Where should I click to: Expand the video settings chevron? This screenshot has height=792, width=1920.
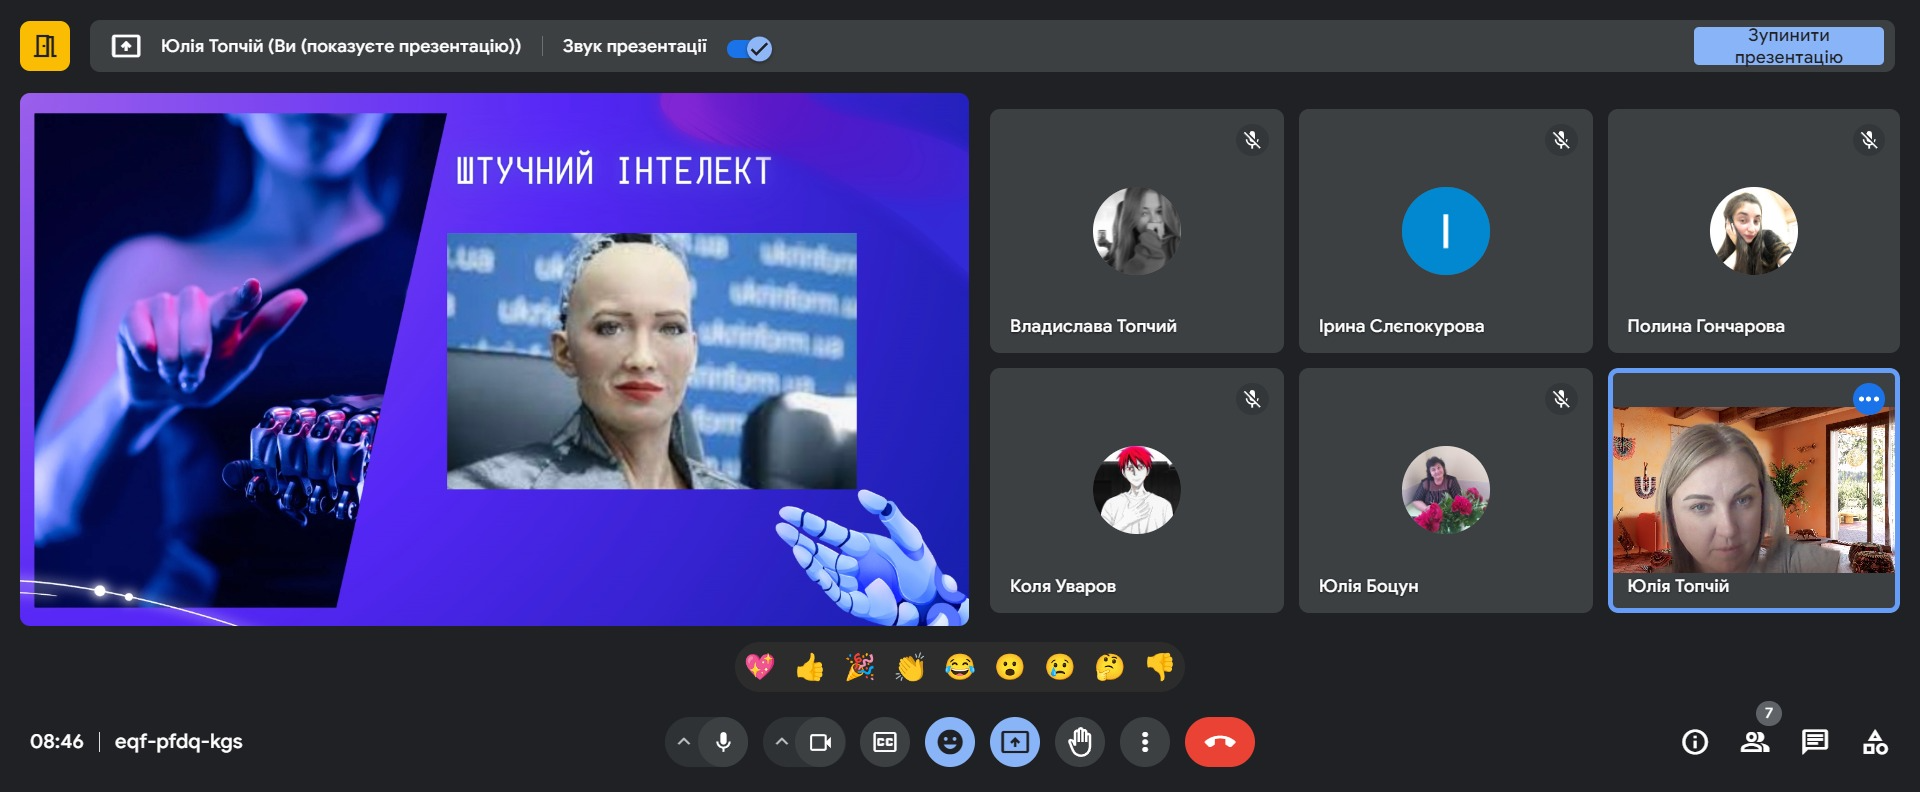[782, 742]
